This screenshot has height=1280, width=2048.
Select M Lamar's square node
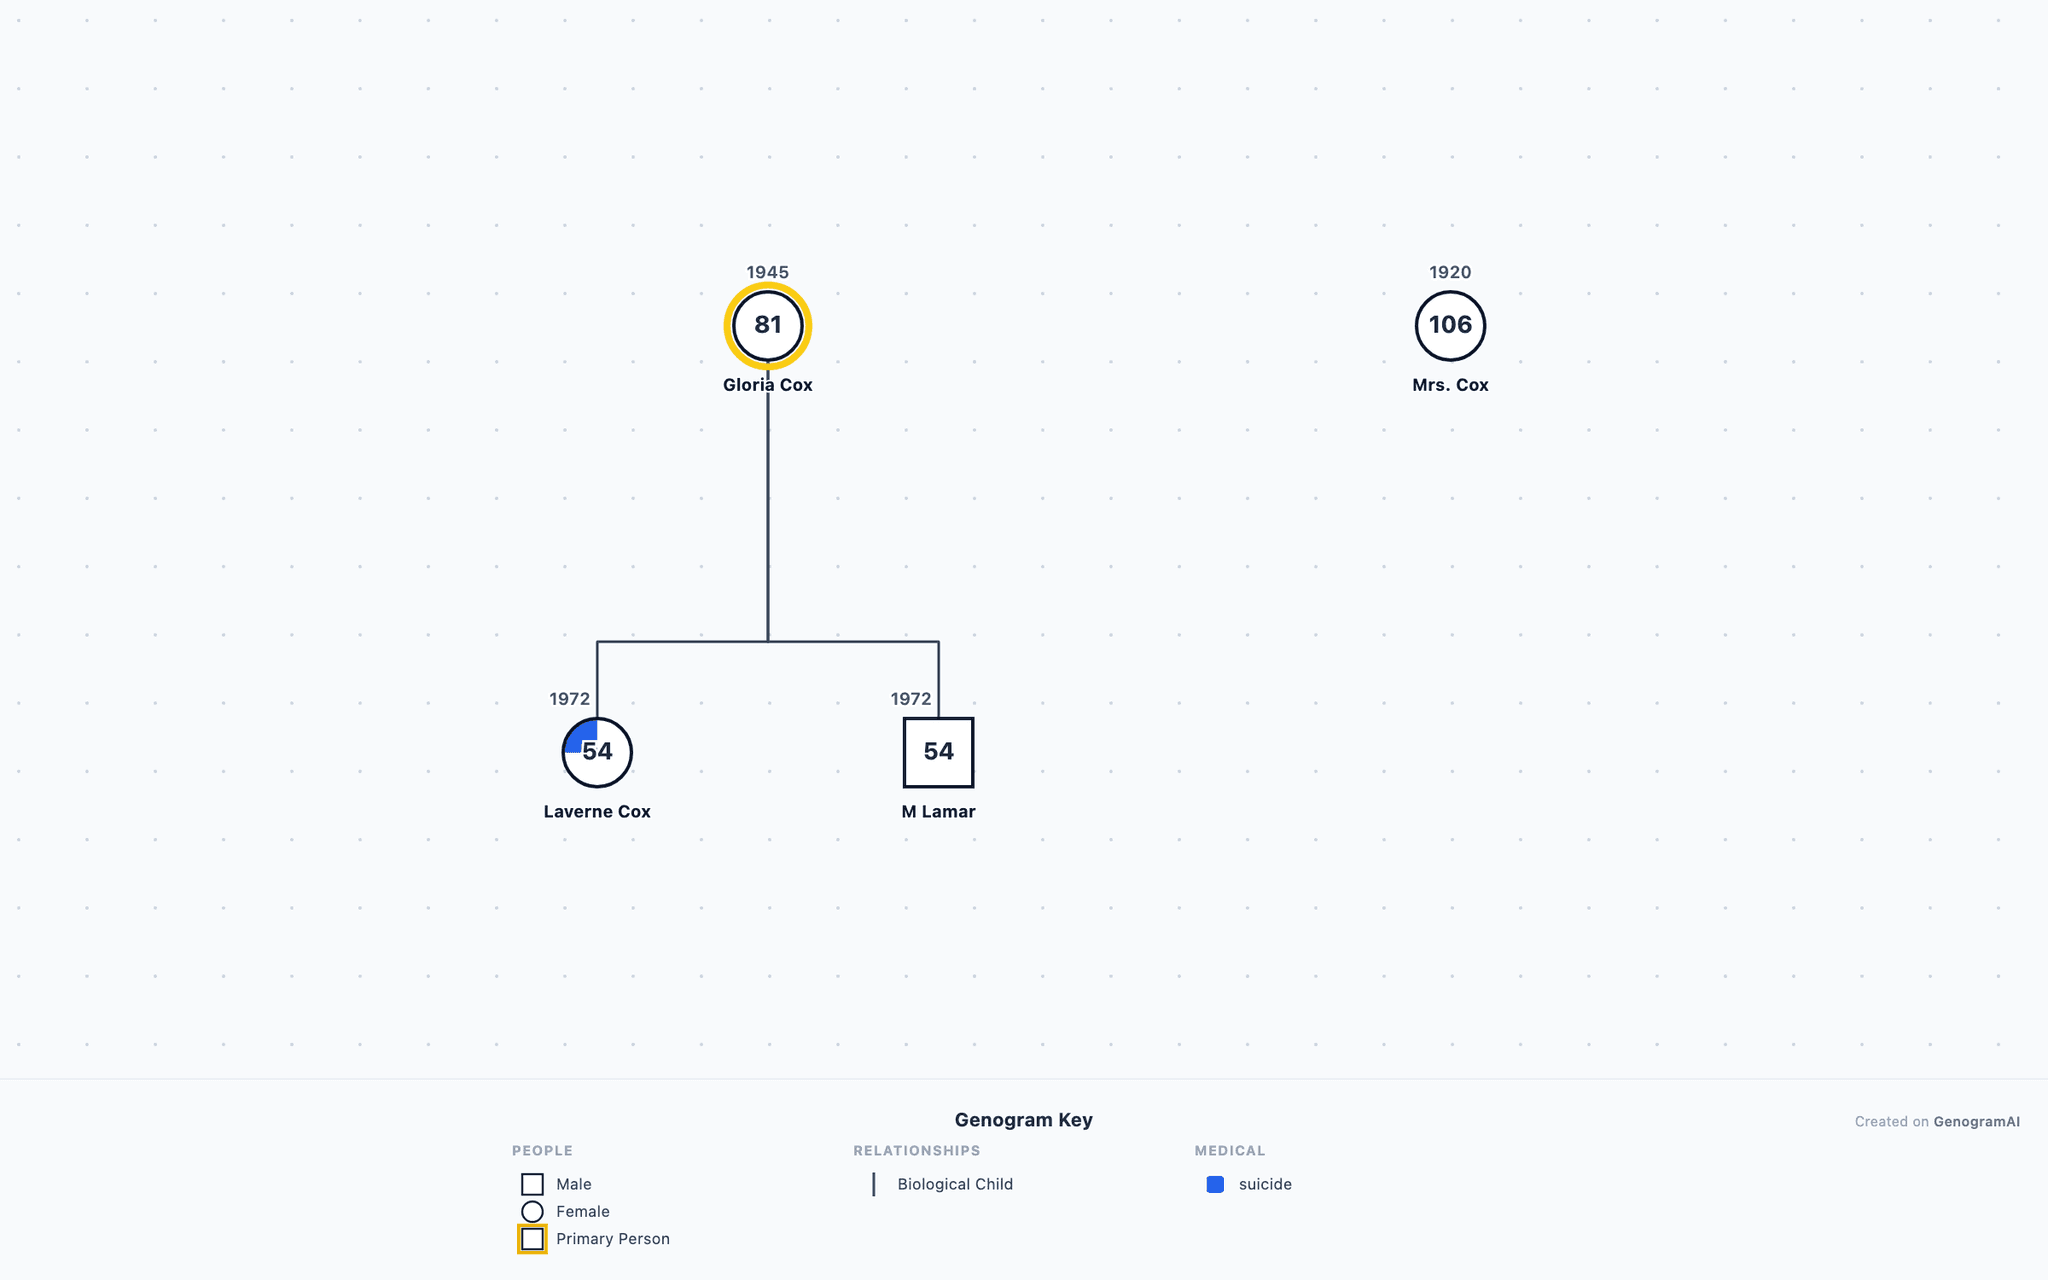pyautogui.click(x=938, y=752)
